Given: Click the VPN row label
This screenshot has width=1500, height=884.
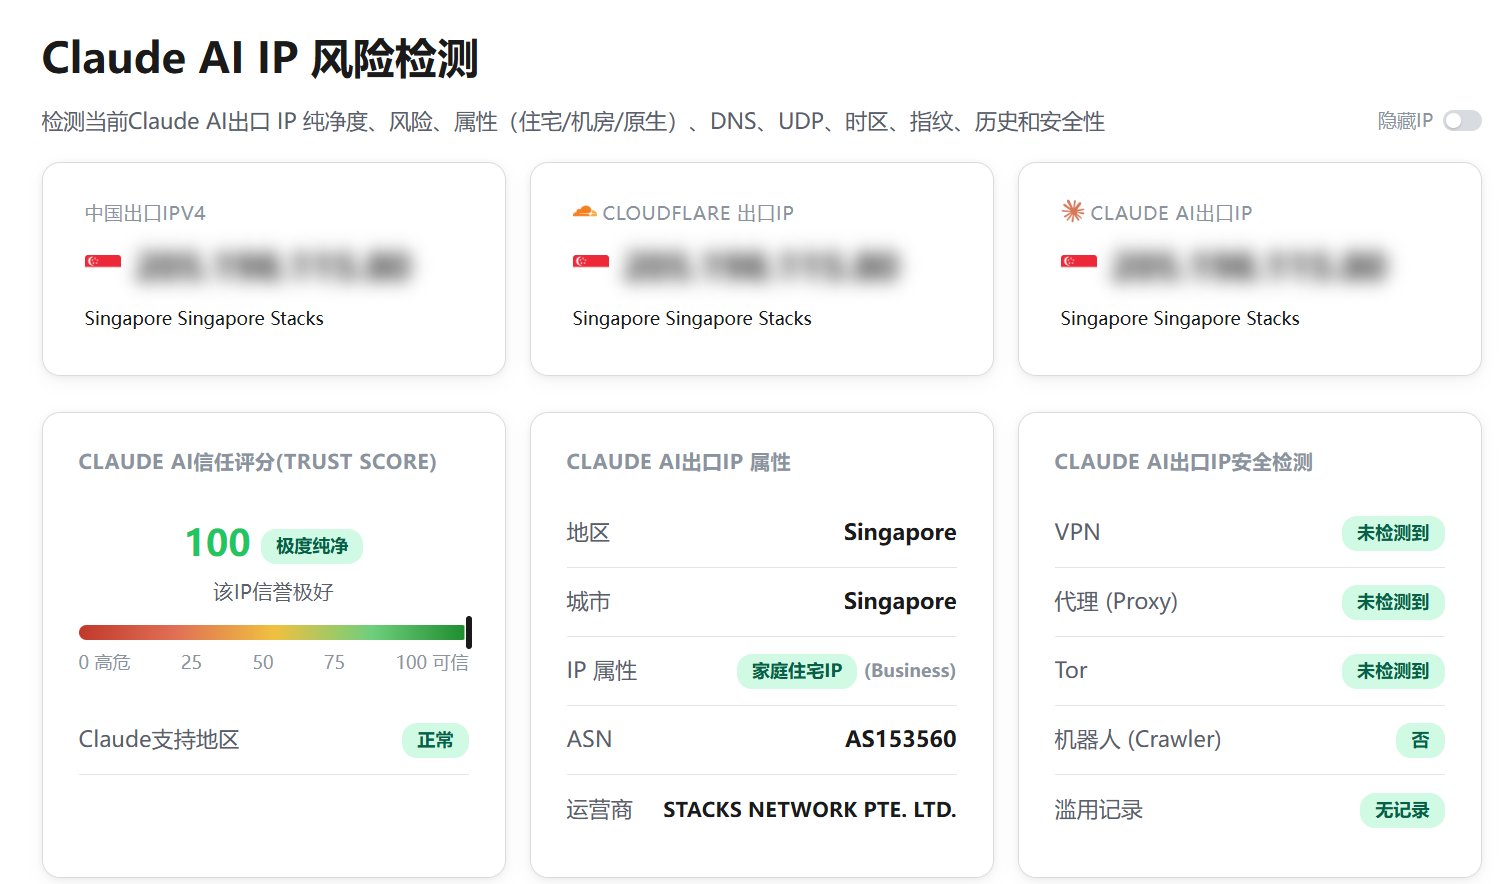Looking at the screenshot, I should click(1078, 532).
